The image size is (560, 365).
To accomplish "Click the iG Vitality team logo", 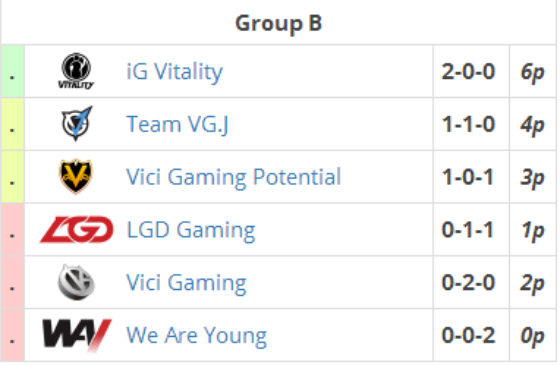I will click(76, 71).
